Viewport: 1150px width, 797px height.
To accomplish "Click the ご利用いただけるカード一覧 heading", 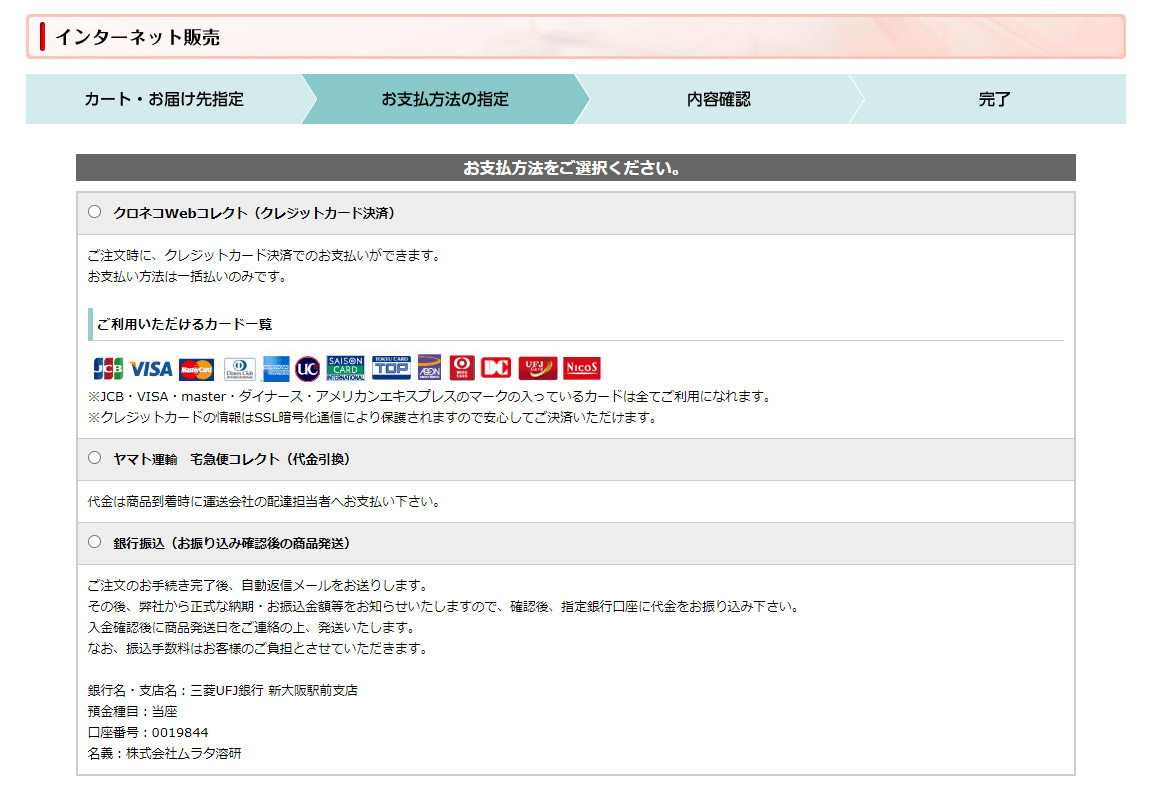I will click(x=184, y=324).
